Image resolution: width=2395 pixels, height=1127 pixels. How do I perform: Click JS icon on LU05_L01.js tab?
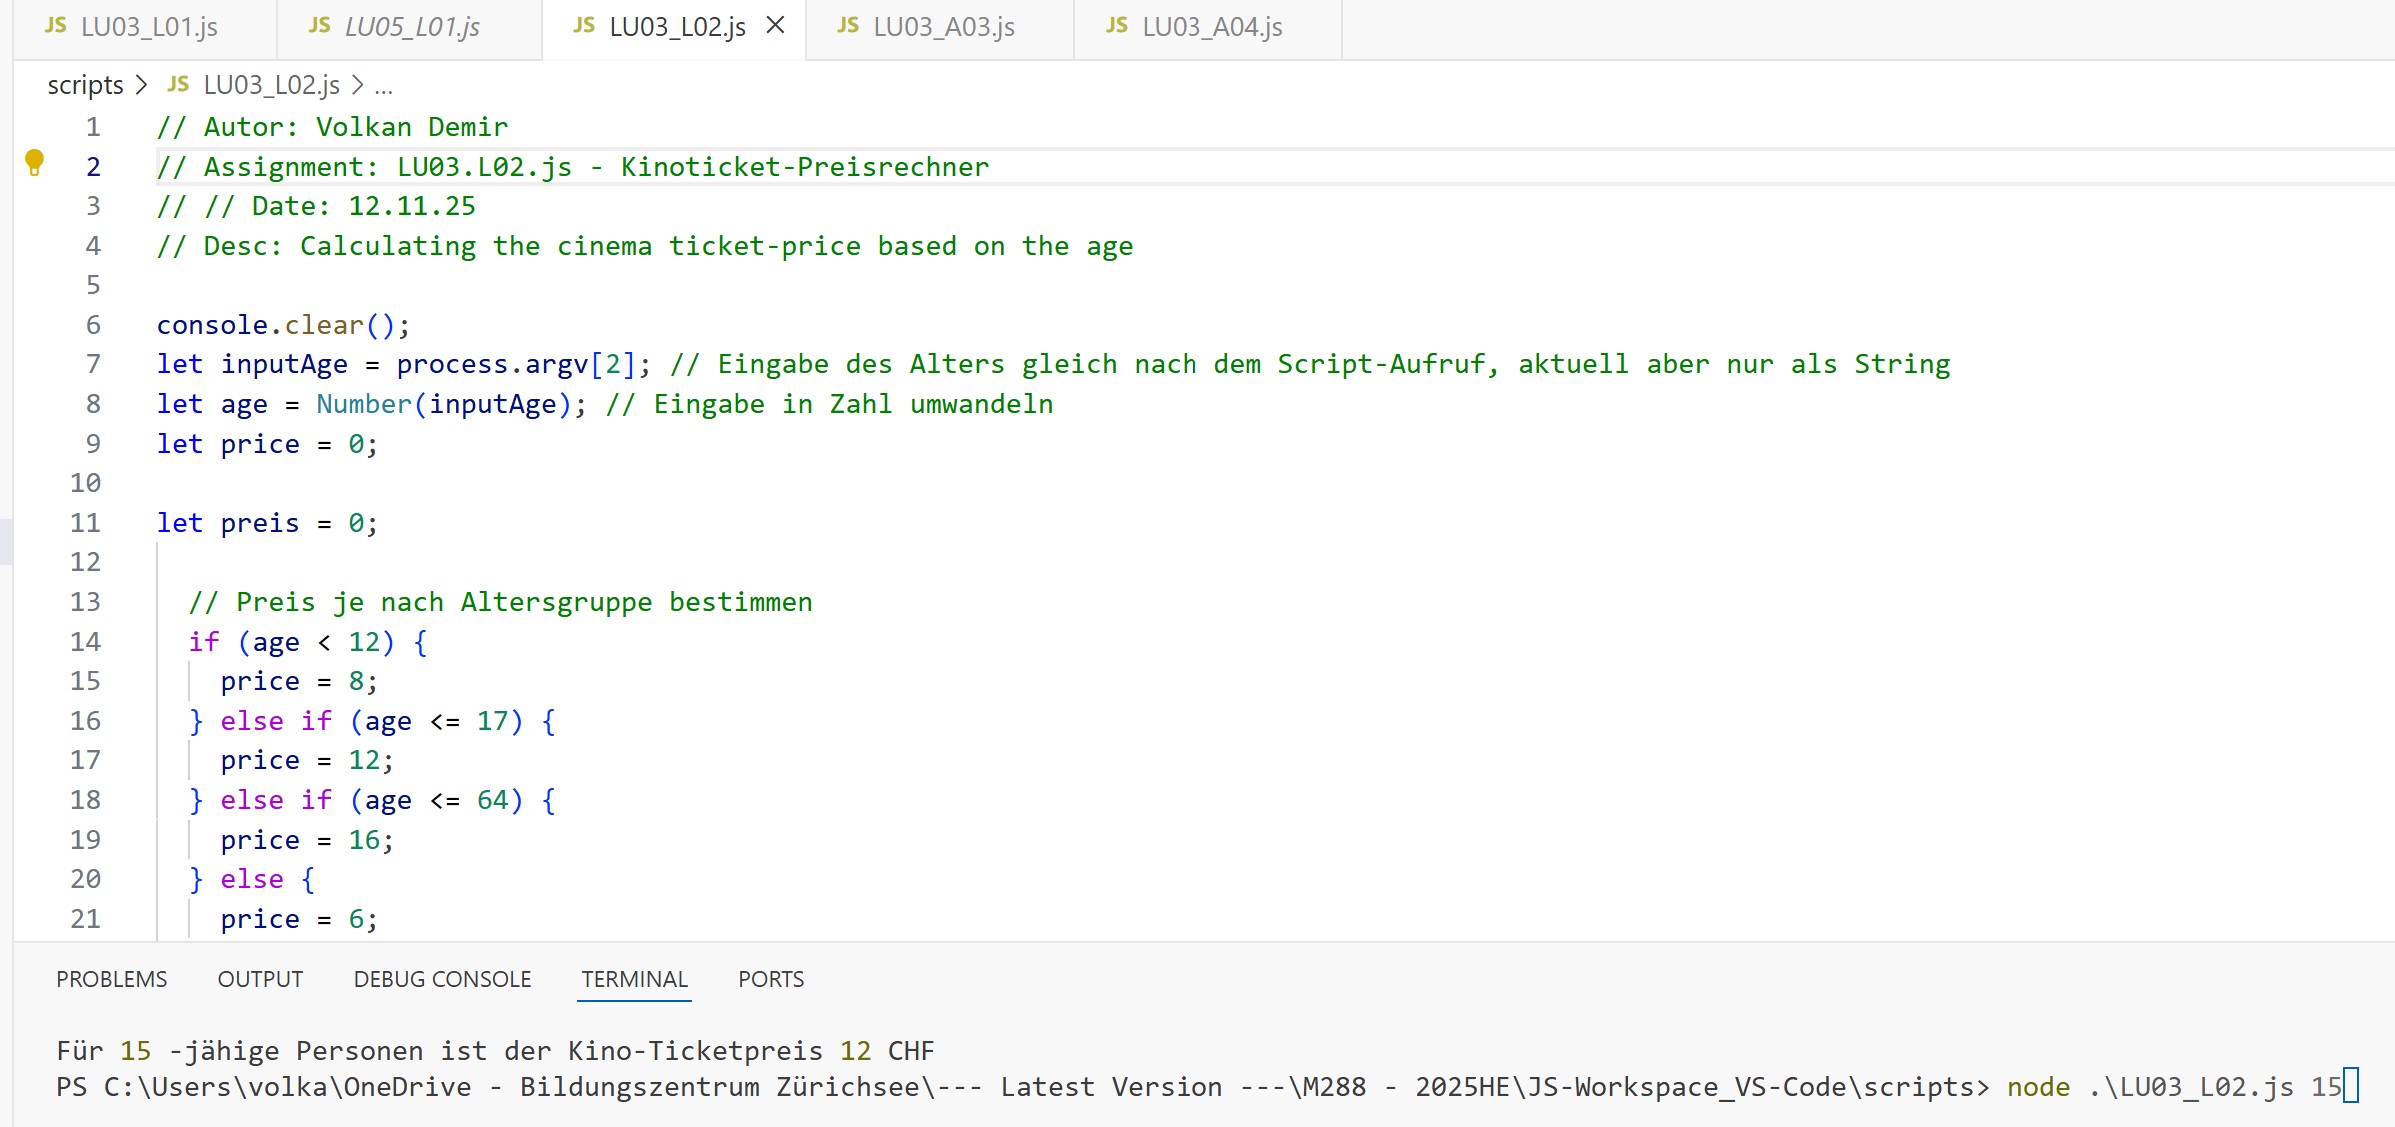(320, 26)
